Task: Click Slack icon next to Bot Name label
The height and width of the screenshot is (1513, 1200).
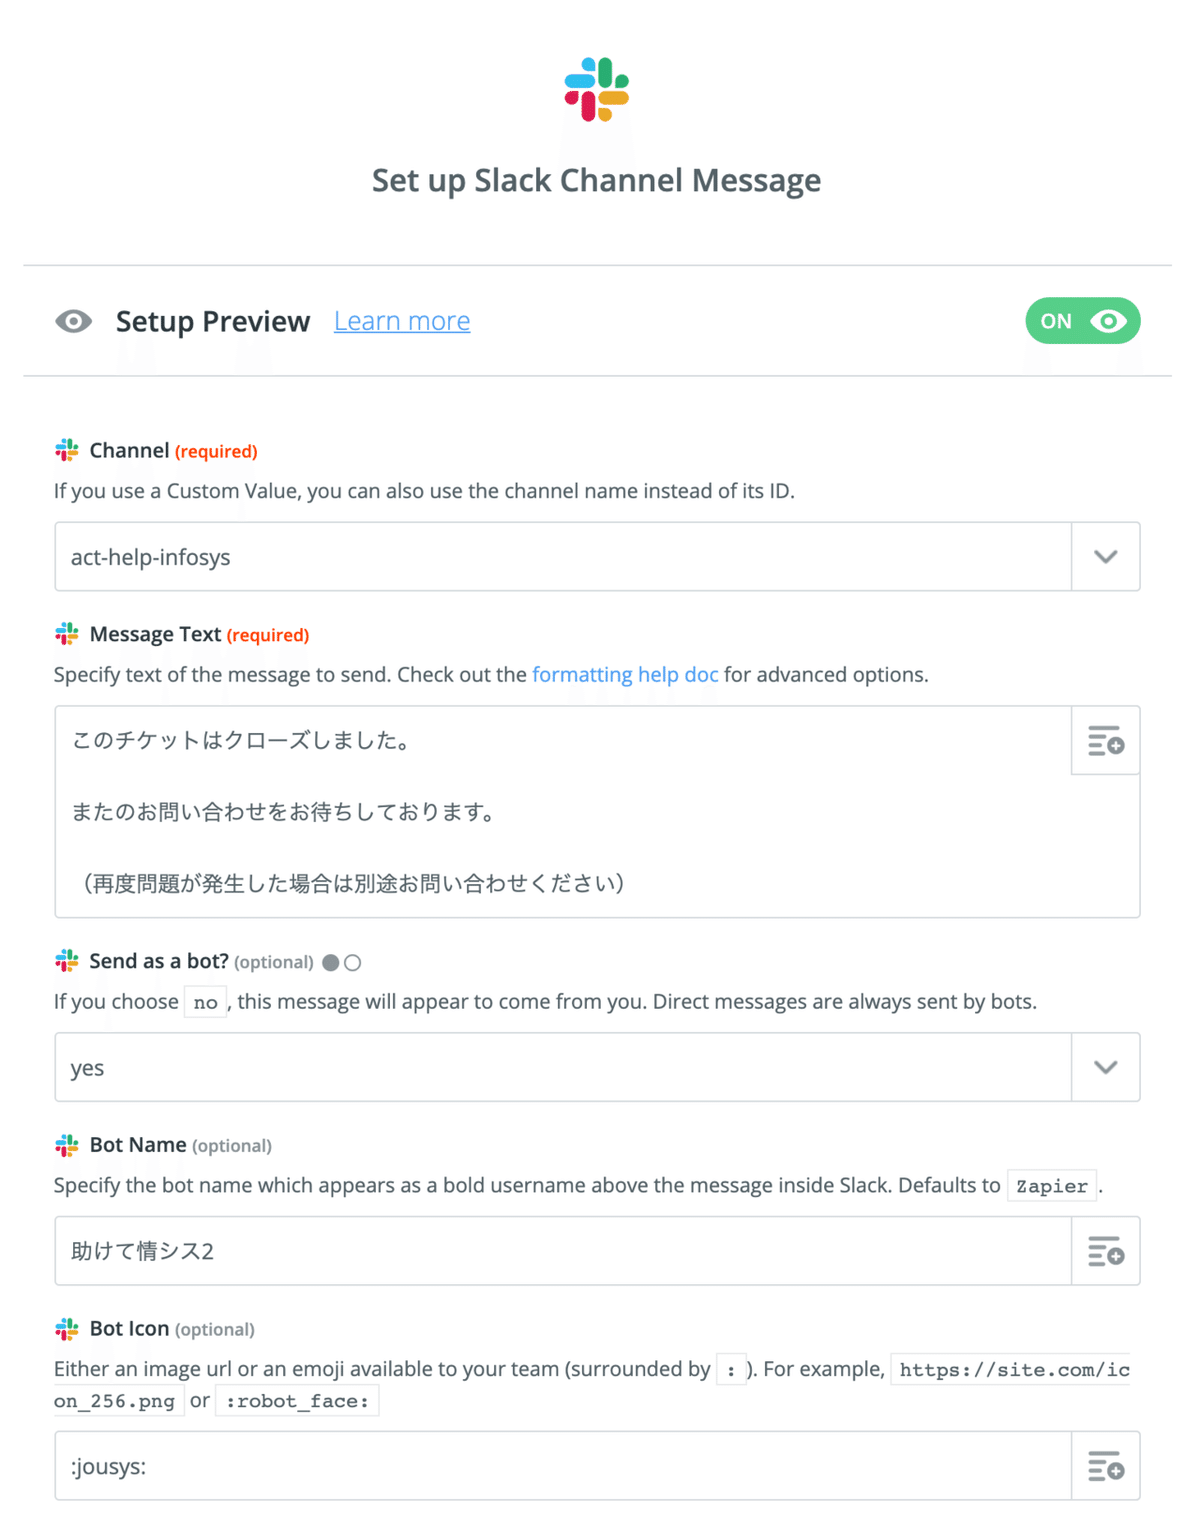Action: [x=67, y=1145]
